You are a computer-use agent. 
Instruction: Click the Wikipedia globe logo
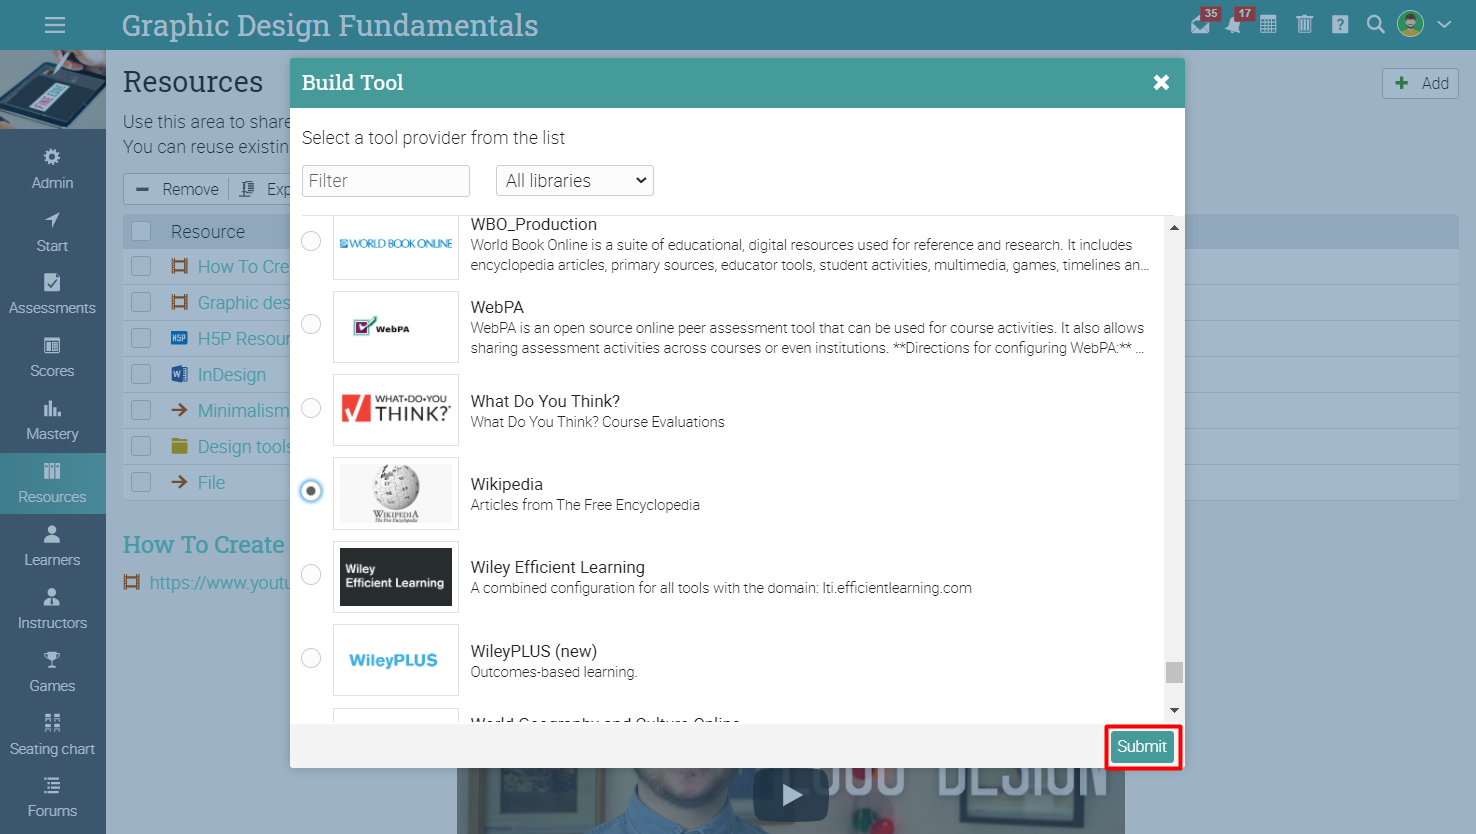[396, 493]
